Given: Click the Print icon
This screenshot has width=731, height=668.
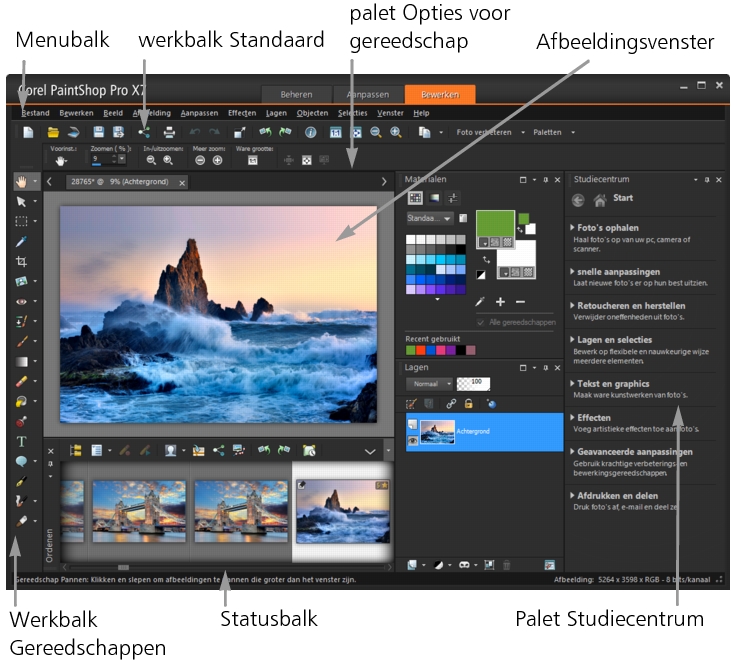Looking at the screenshot, I should point(169,132).
